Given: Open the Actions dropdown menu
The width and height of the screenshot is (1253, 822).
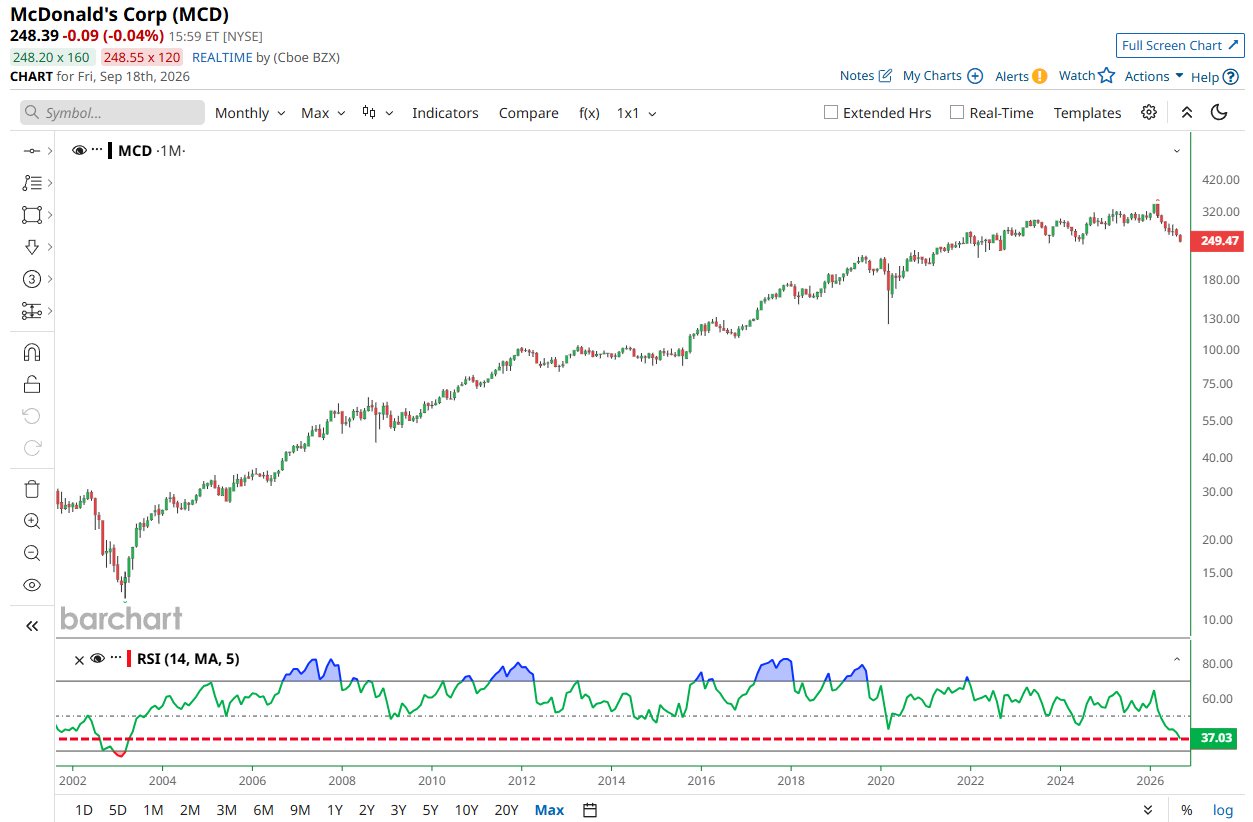Looking at the screenshot, I should pyautogui.click(x=1154, y=76).
